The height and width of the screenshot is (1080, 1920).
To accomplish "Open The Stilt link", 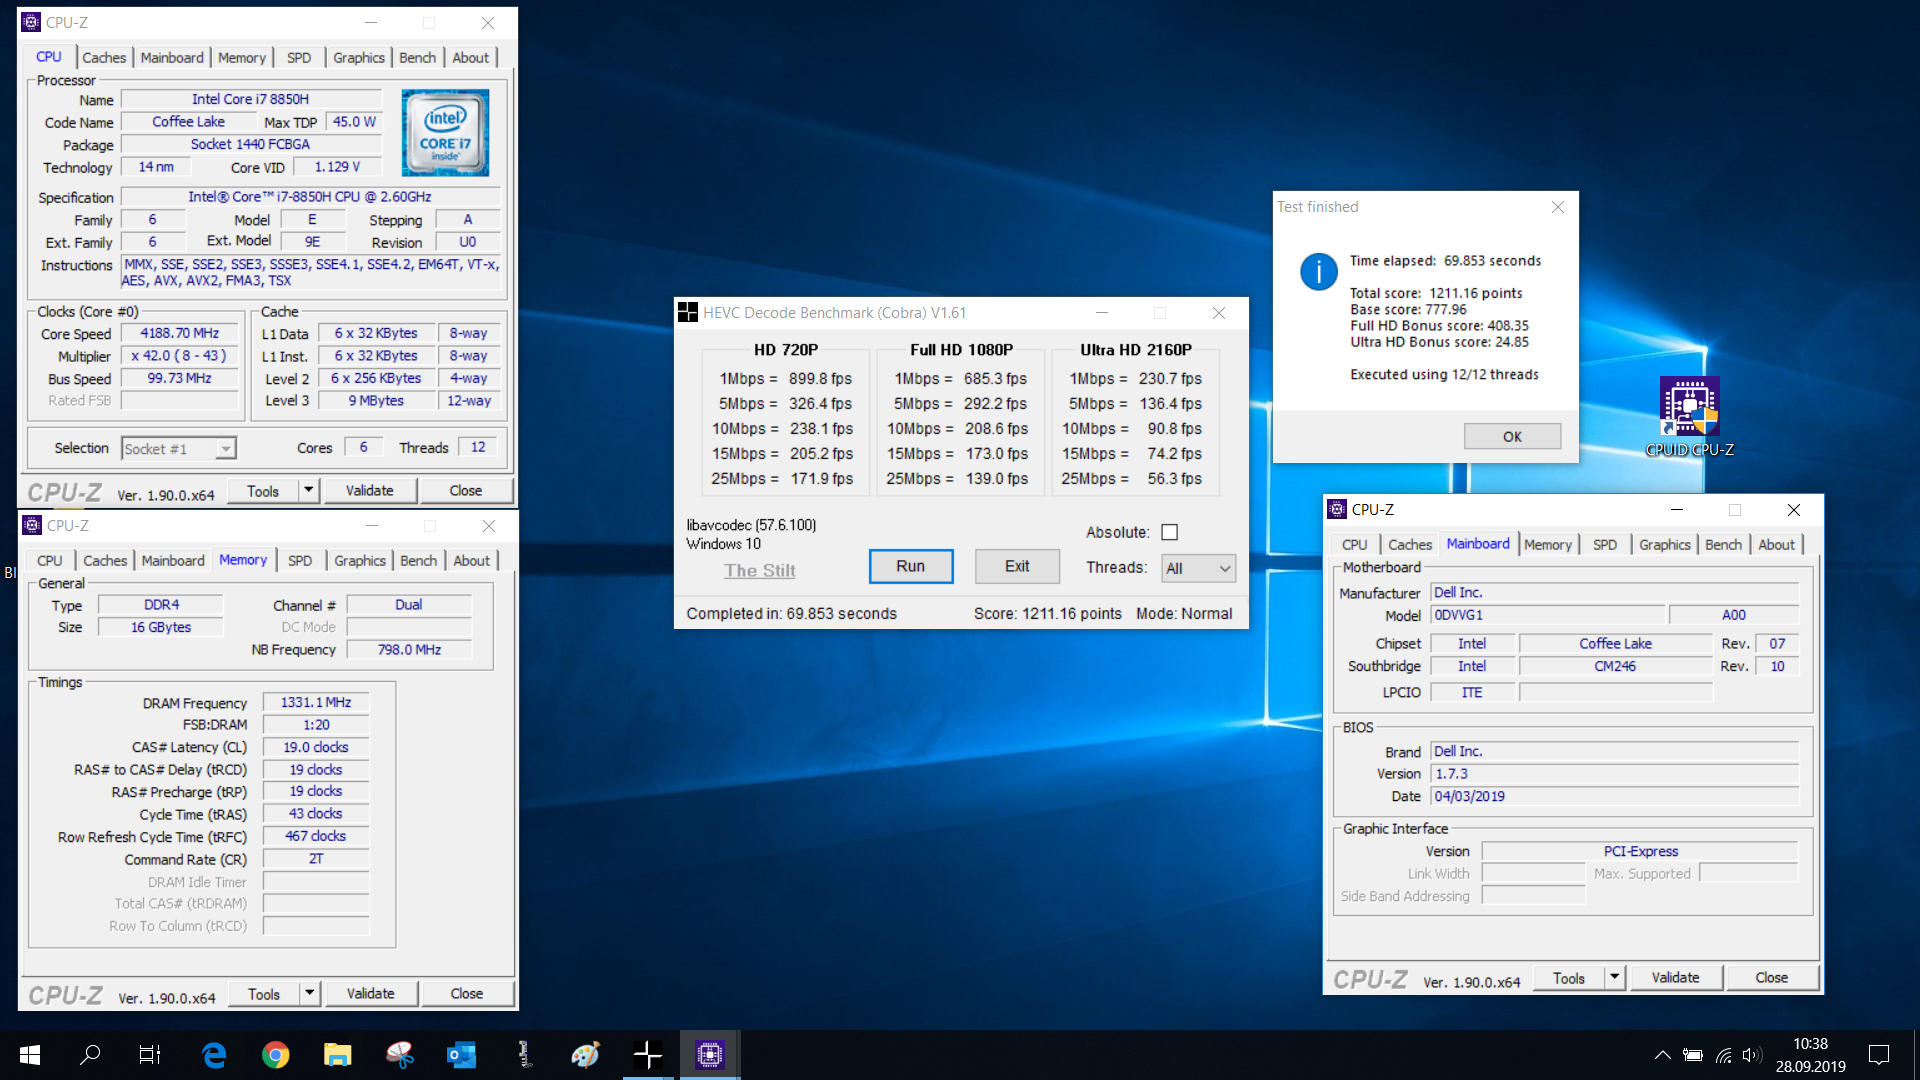I will click(760, 570).
